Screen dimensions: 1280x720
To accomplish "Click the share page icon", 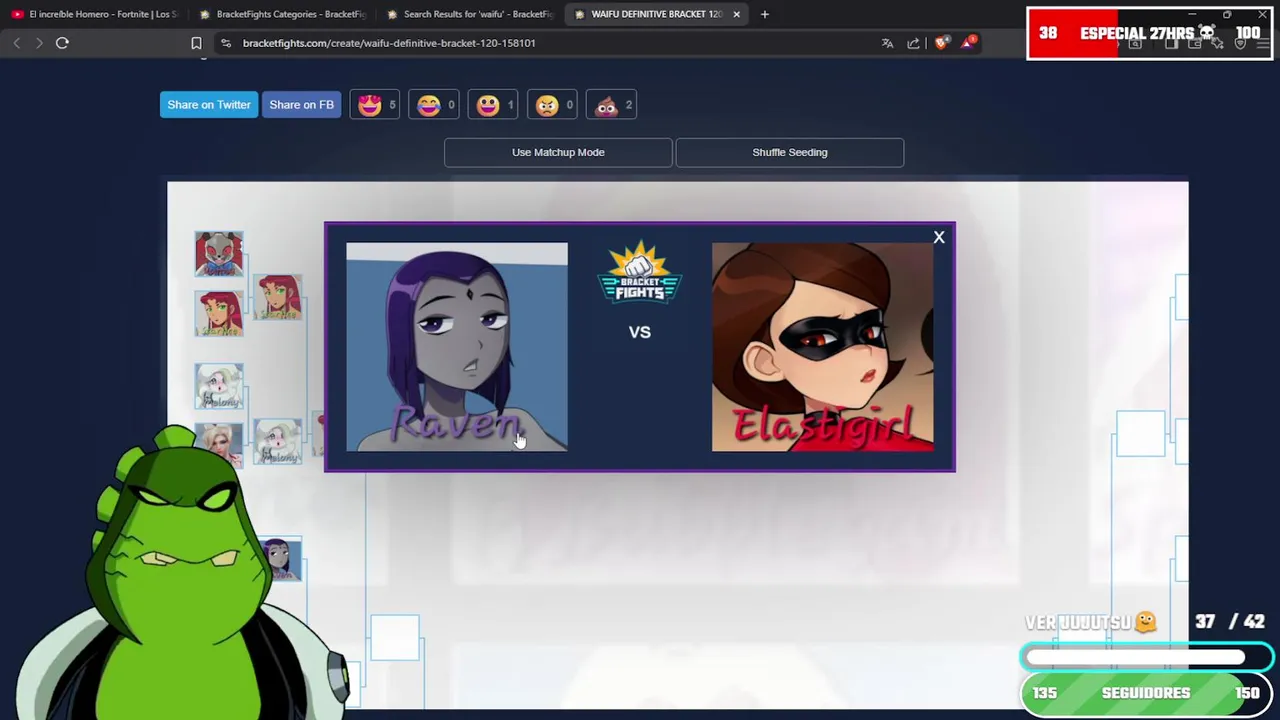I will [913, 43].
